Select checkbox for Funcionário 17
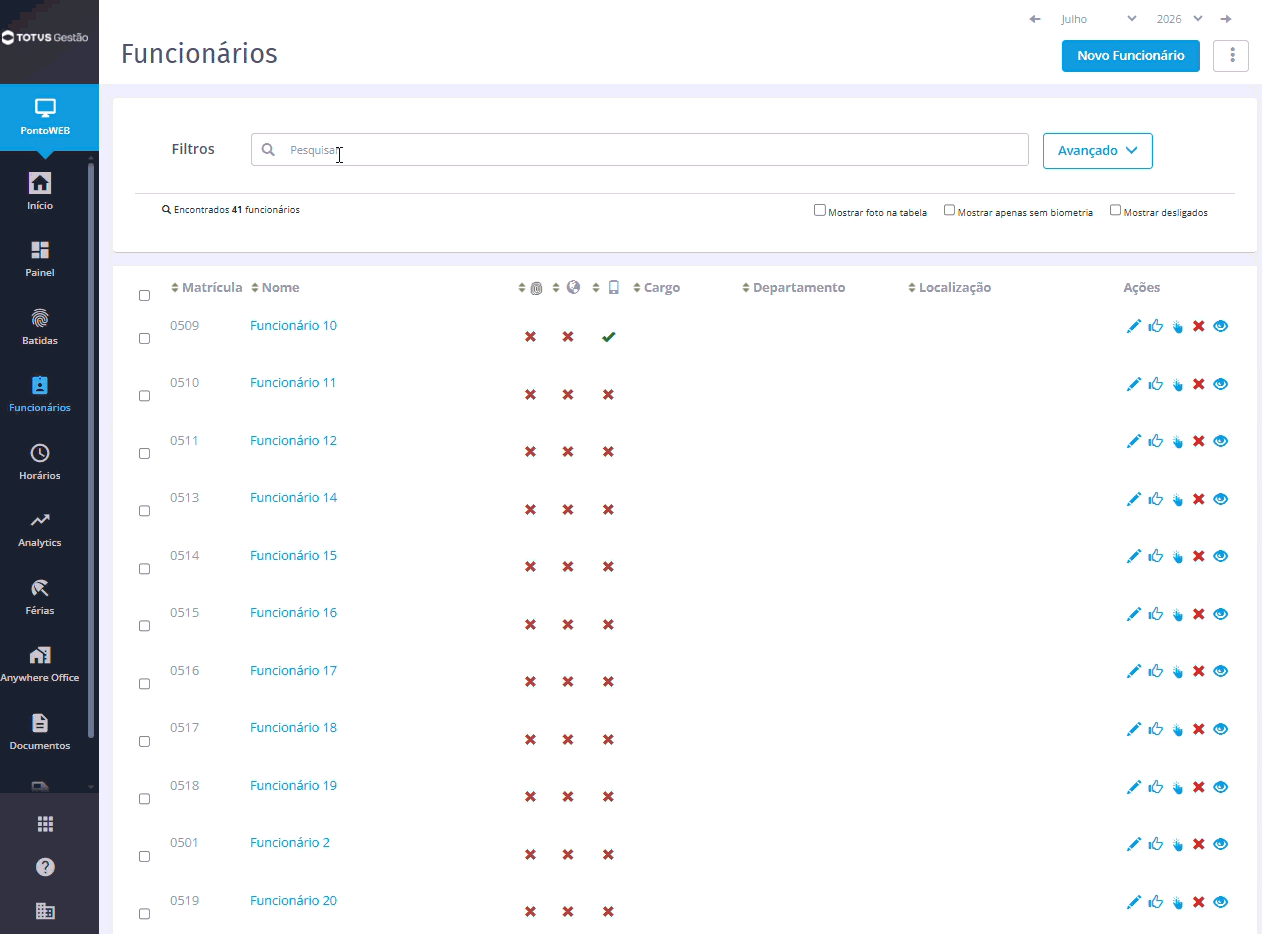Screen dimensions: 1262x934 coord(144,683)
